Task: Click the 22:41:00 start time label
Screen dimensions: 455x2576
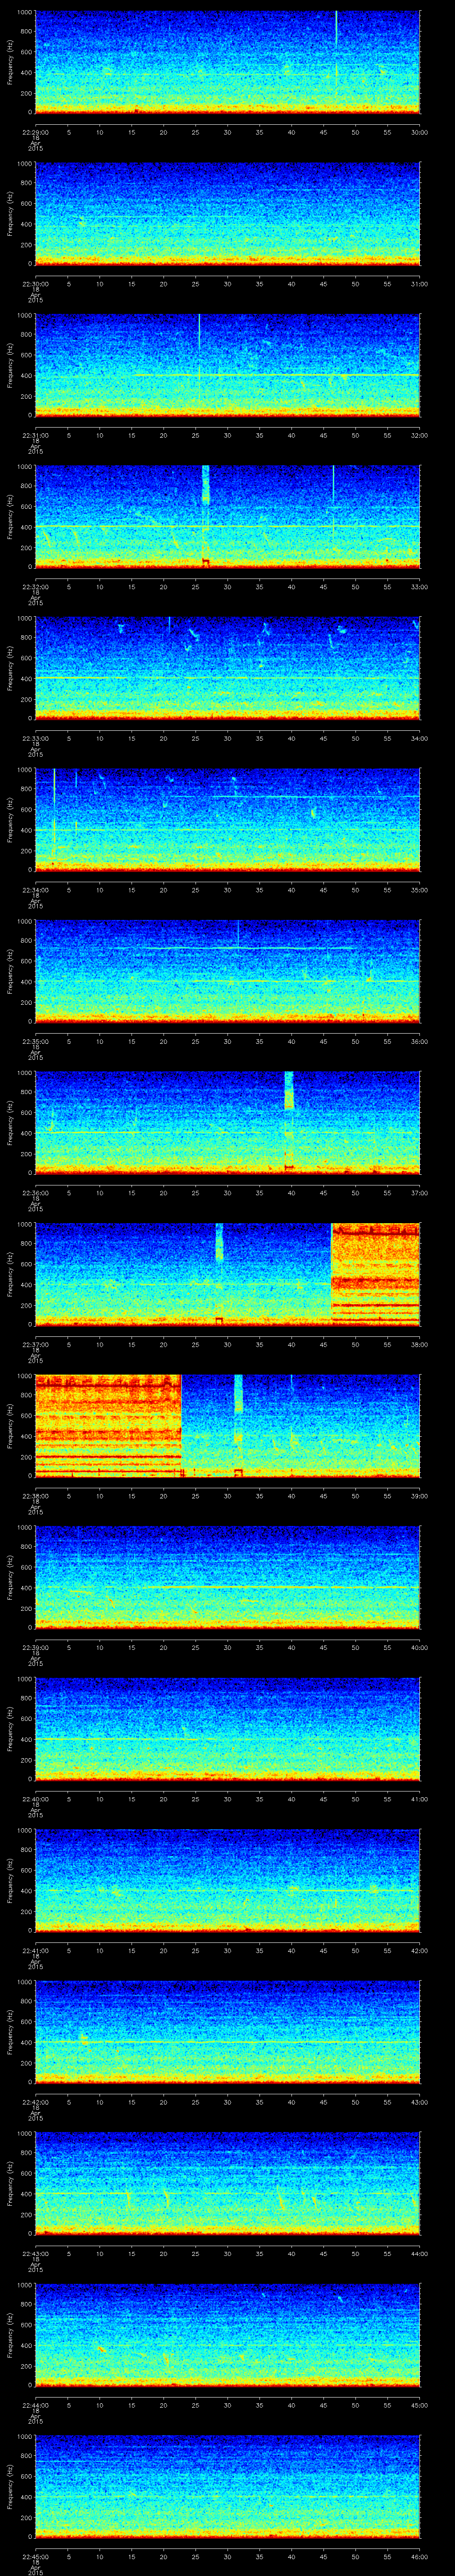Action: (35, 1950)
